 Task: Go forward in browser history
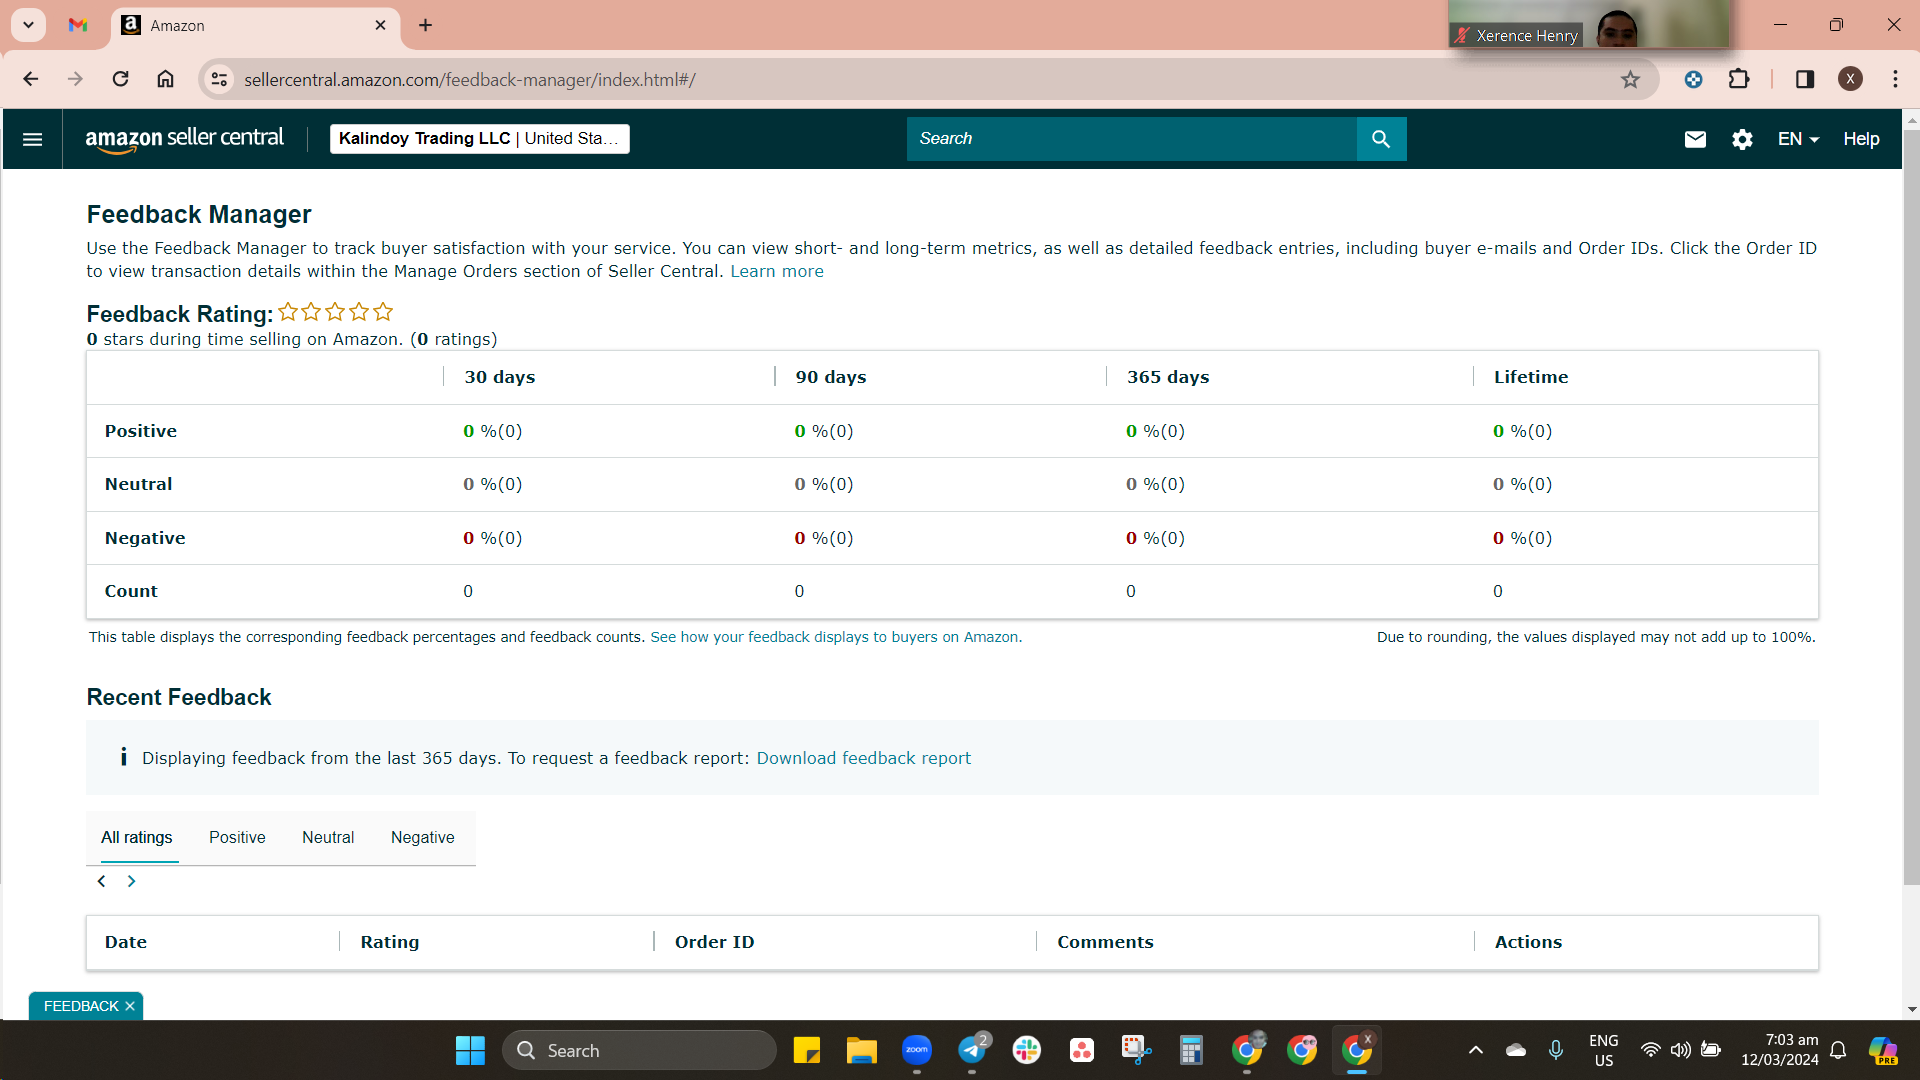(x=75, y=79)
